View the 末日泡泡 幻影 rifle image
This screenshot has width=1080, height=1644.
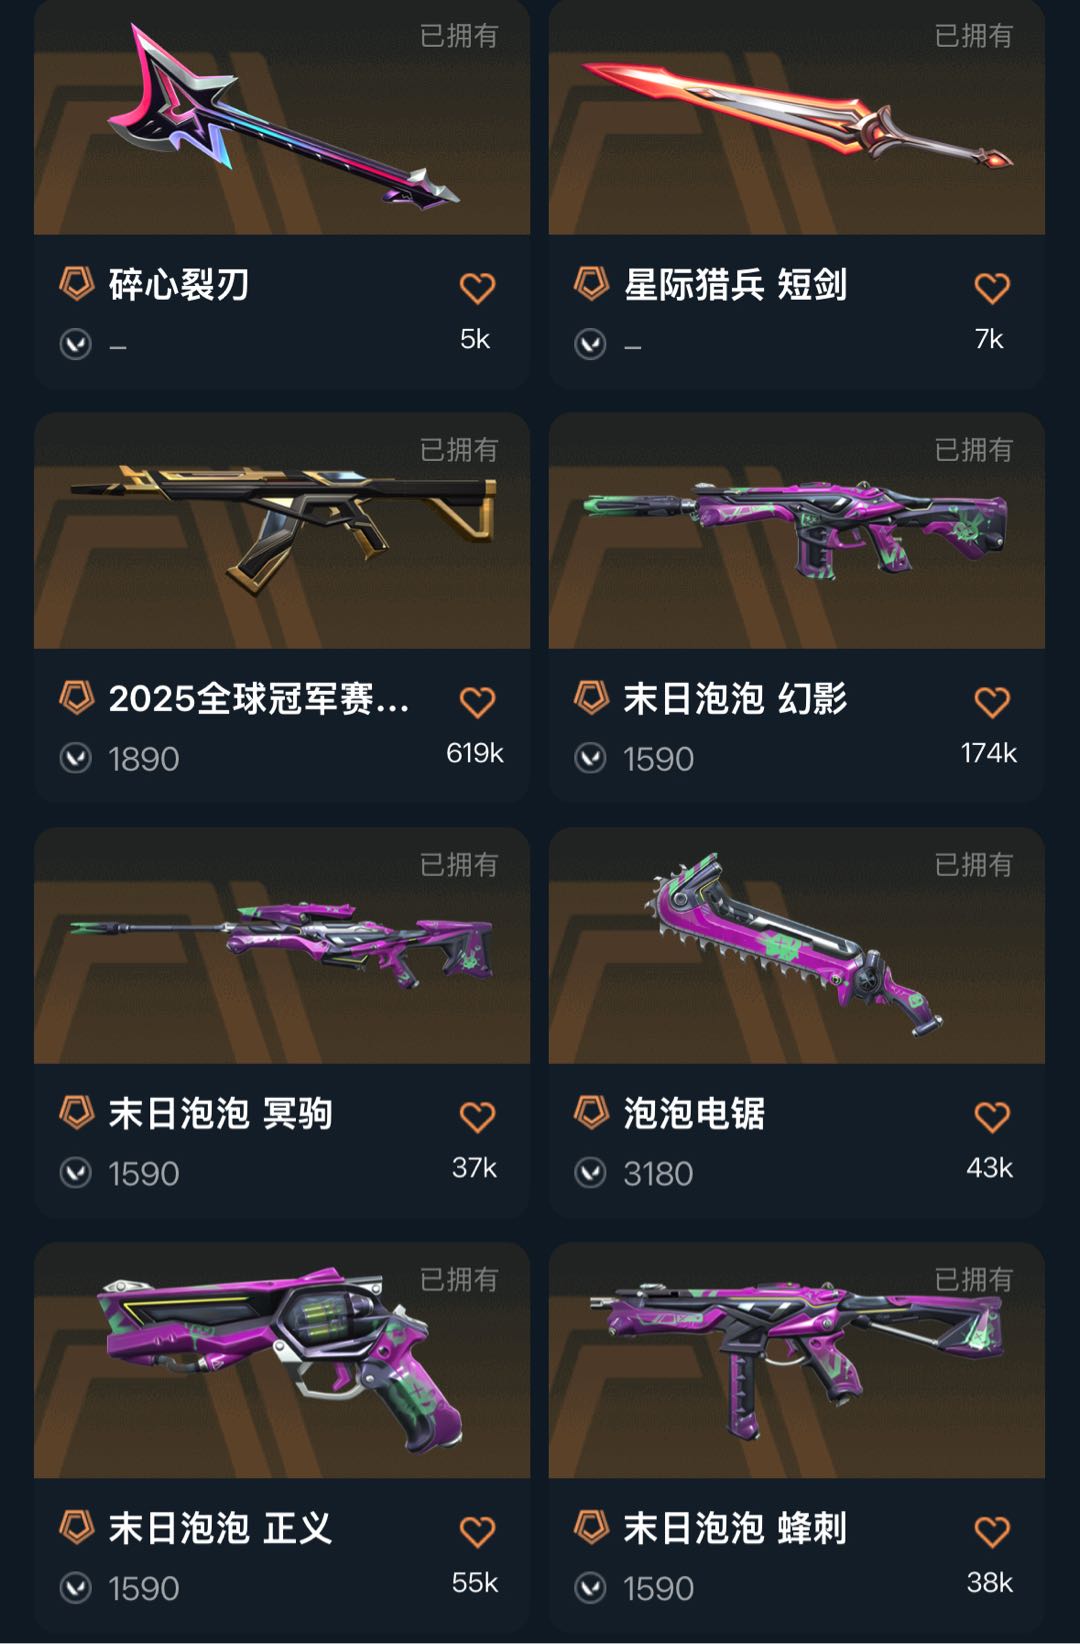pyautogui.click(x=797, y=531)
